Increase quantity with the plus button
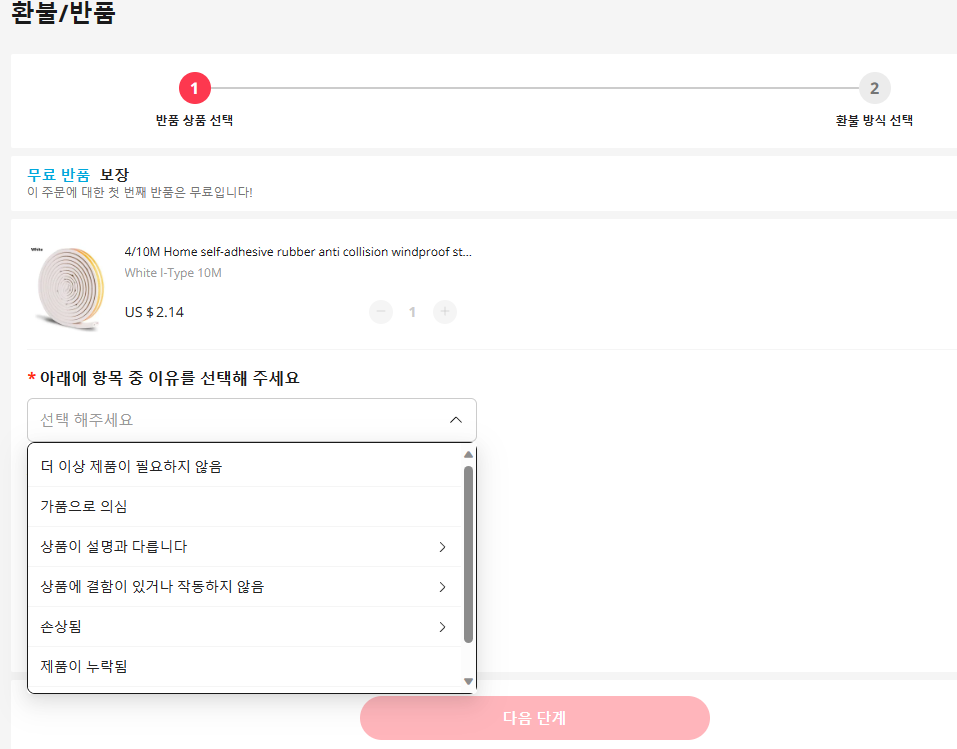The height and width of the screenshot is (749, 957). pos(445,312)
